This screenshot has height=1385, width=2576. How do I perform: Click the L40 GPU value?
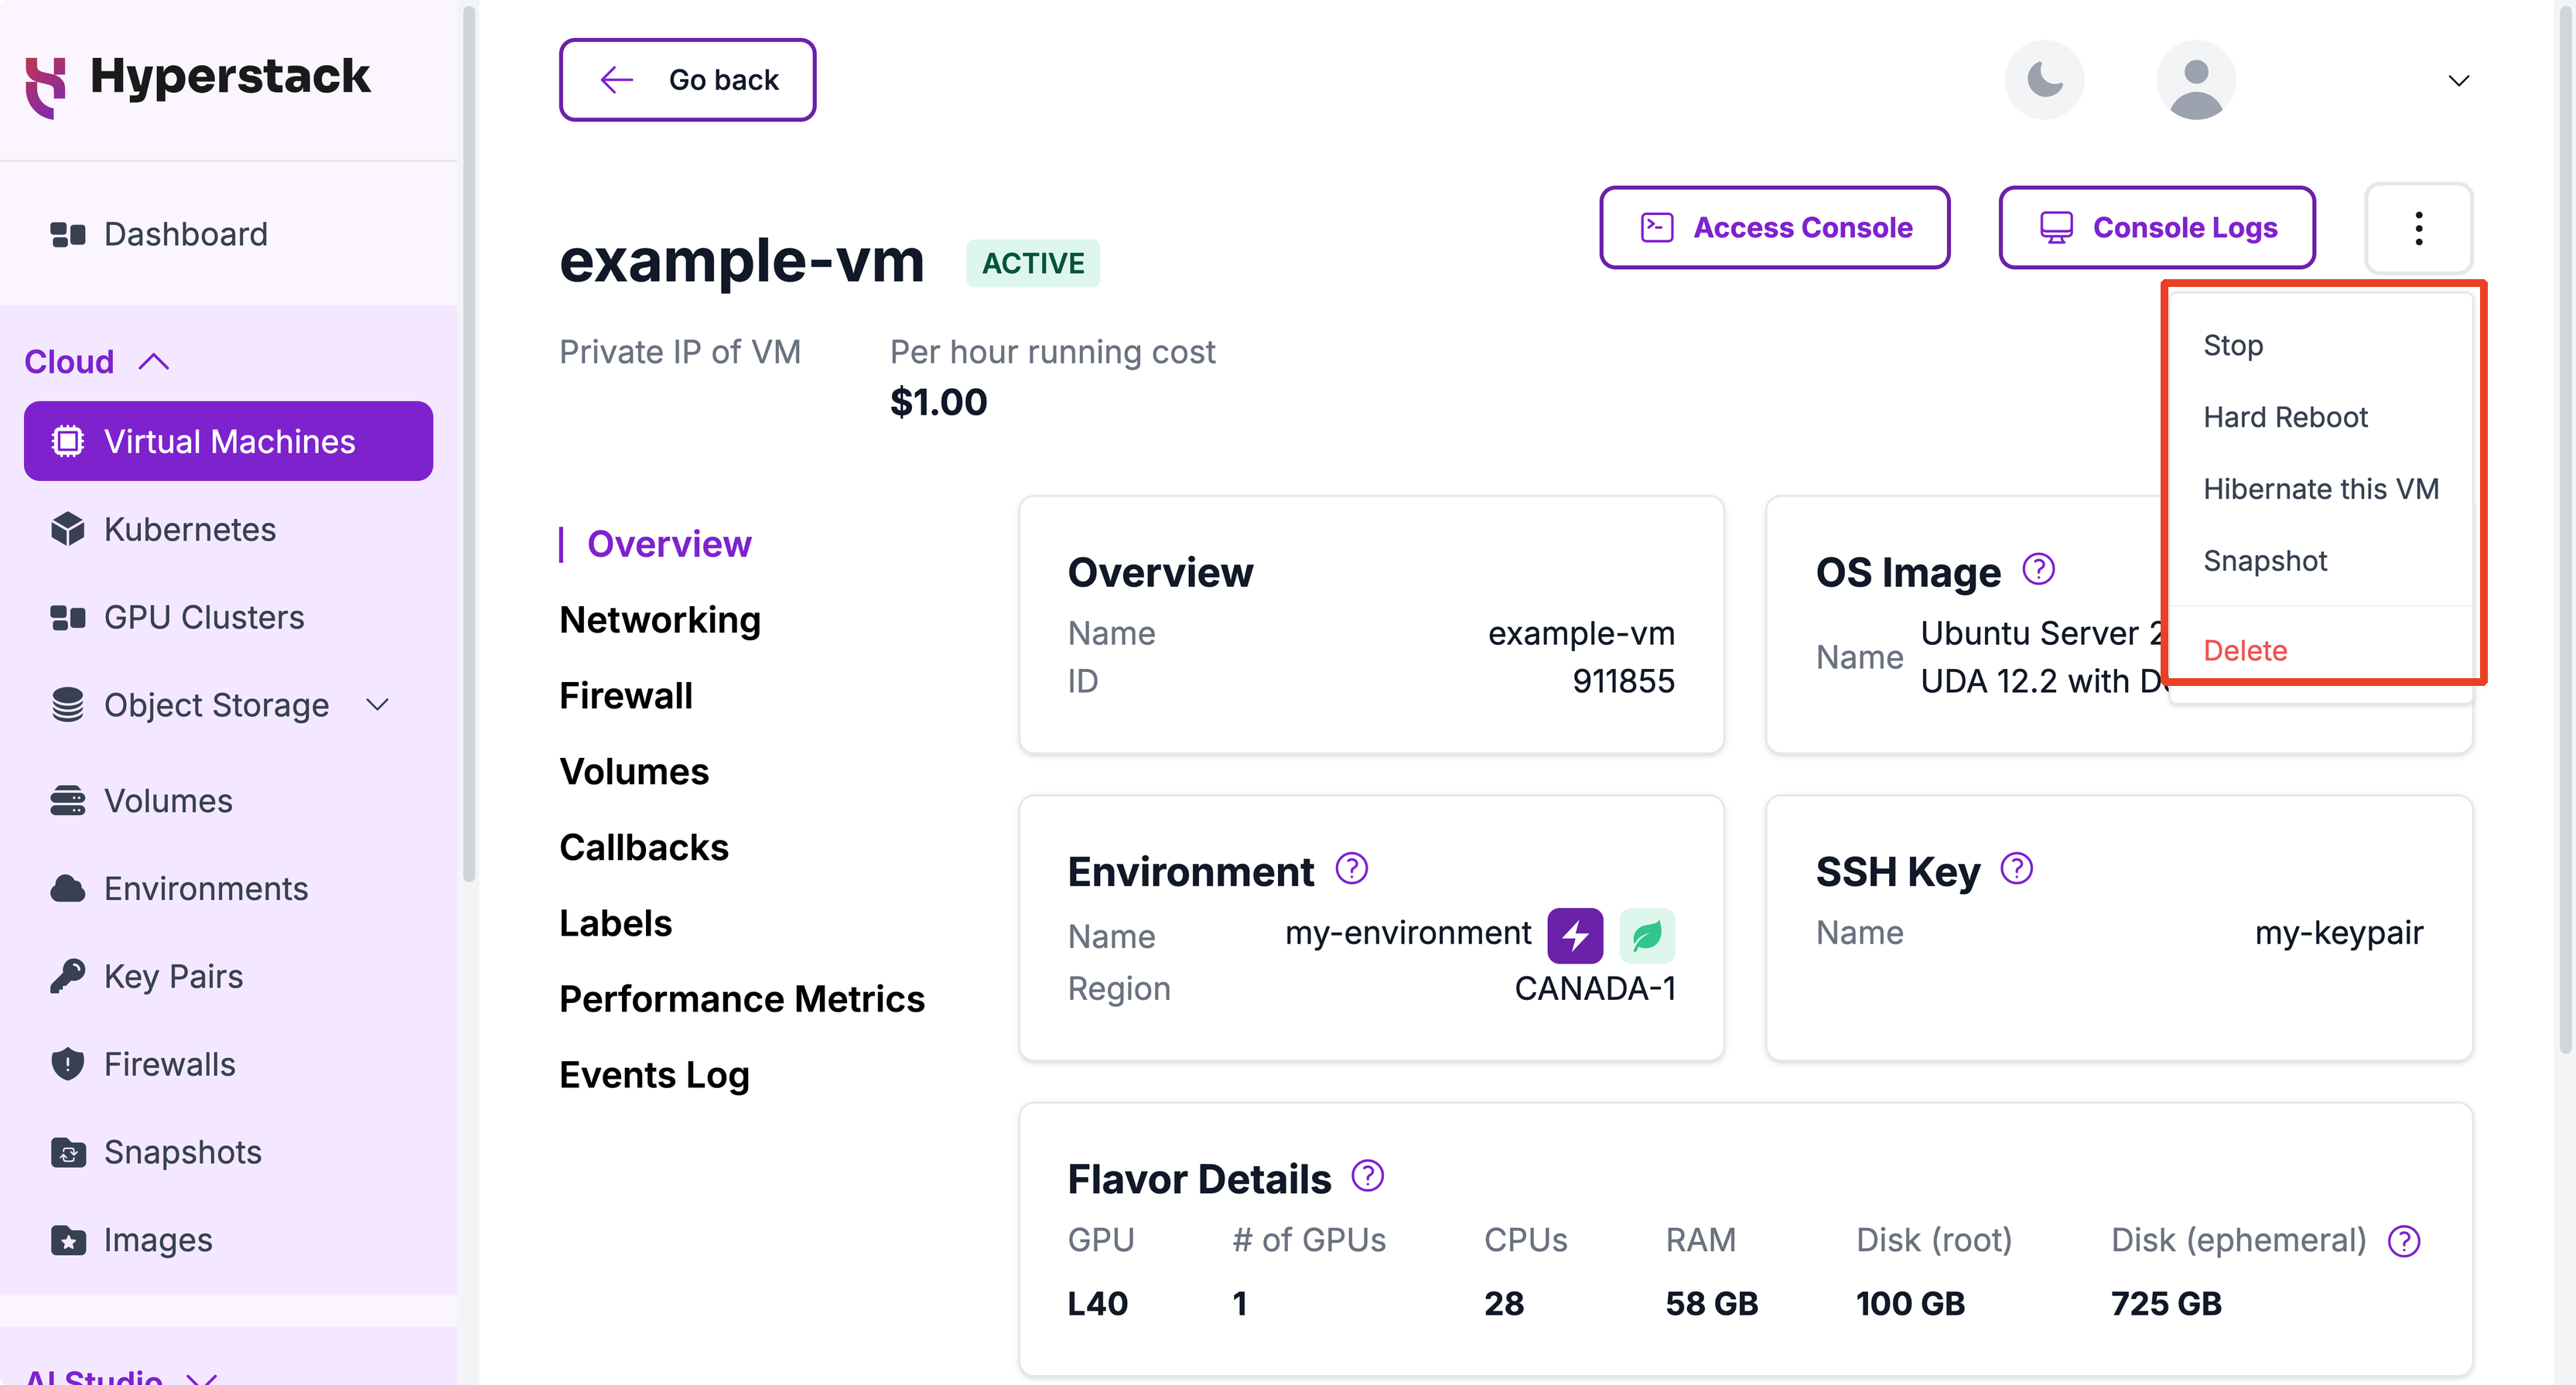[1097, 1304]
